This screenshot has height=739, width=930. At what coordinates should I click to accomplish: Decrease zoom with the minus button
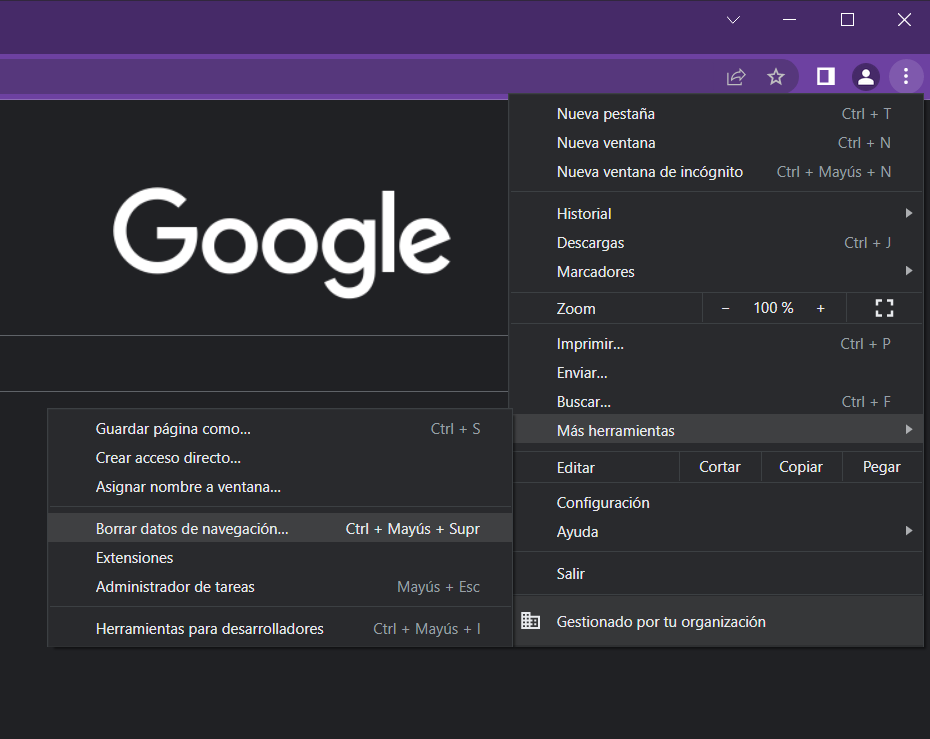[x=725, y=308]
